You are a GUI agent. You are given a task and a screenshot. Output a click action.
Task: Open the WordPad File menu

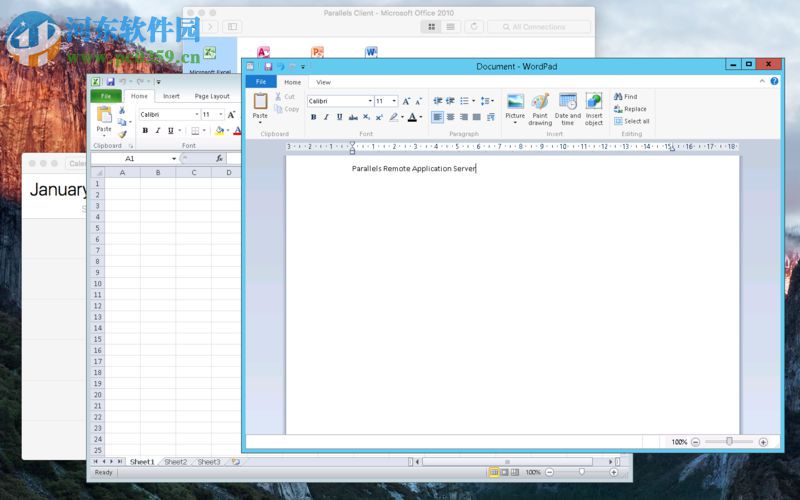pos(261,82)
